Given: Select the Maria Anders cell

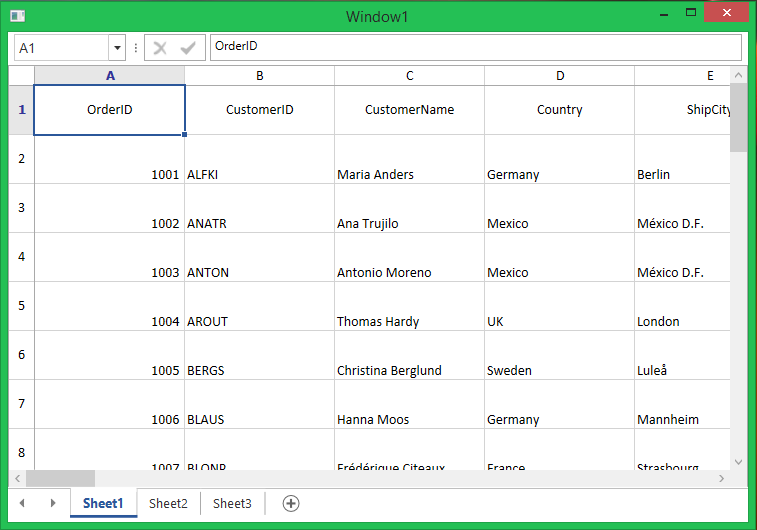Looking at the screenshot, I should point(409,159).
